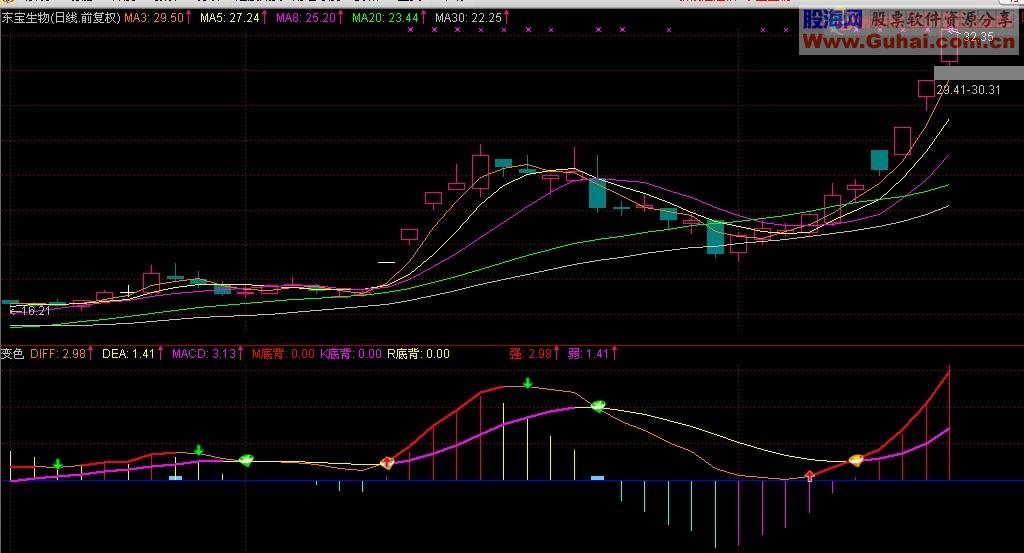The height and width of the screenshot is (553, 1024).
Task: Click the M底背: 0.00 label
Action: pyautogui.click(x=283, y=354)
